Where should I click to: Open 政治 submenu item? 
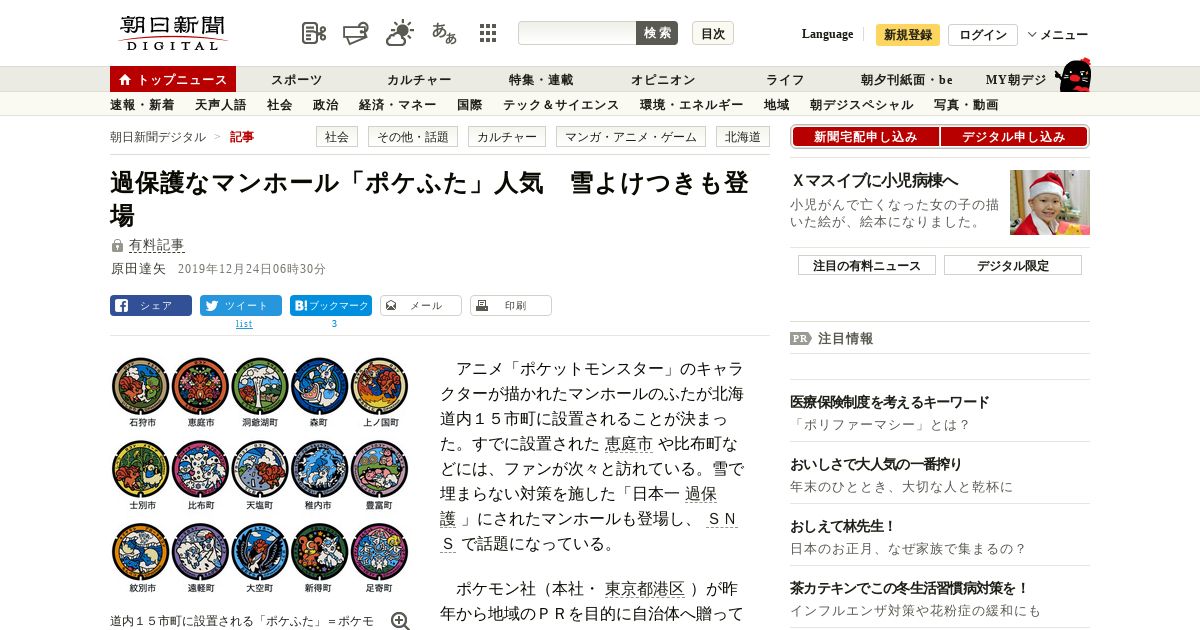325,104
